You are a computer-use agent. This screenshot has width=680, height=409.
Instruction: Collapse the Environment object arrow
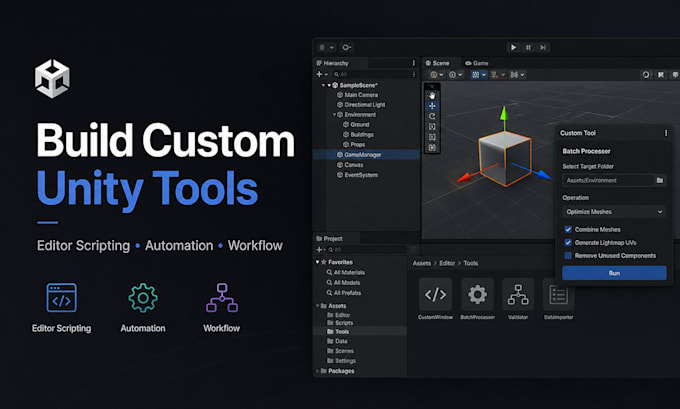point(334,115)
